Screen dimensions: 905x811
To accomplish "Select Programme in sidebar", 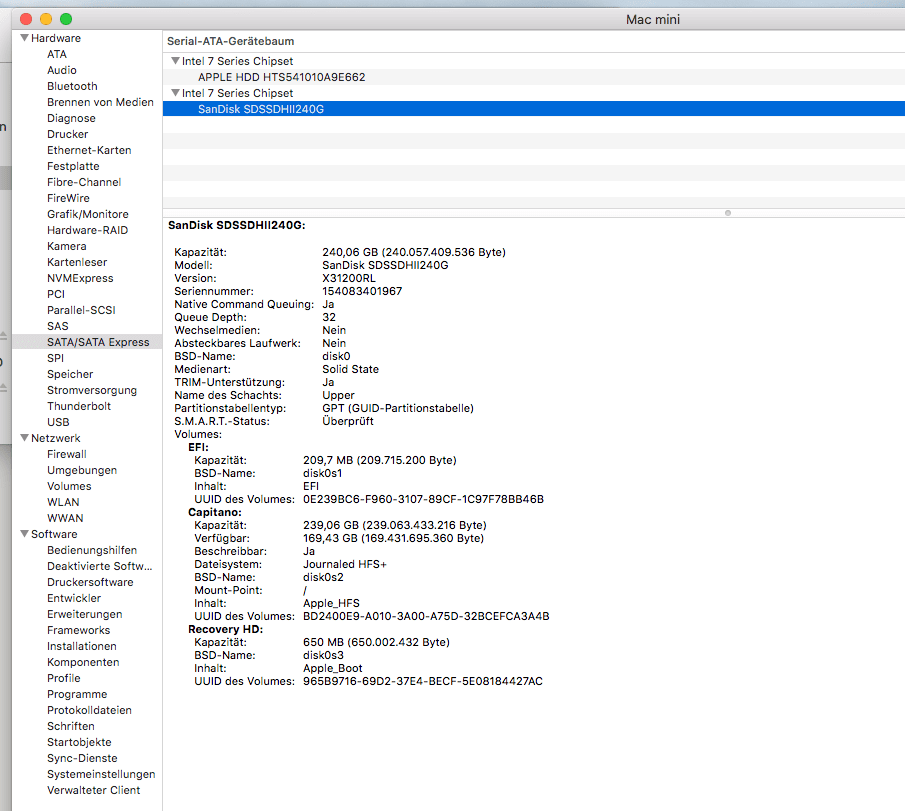I will coord(77,694).
